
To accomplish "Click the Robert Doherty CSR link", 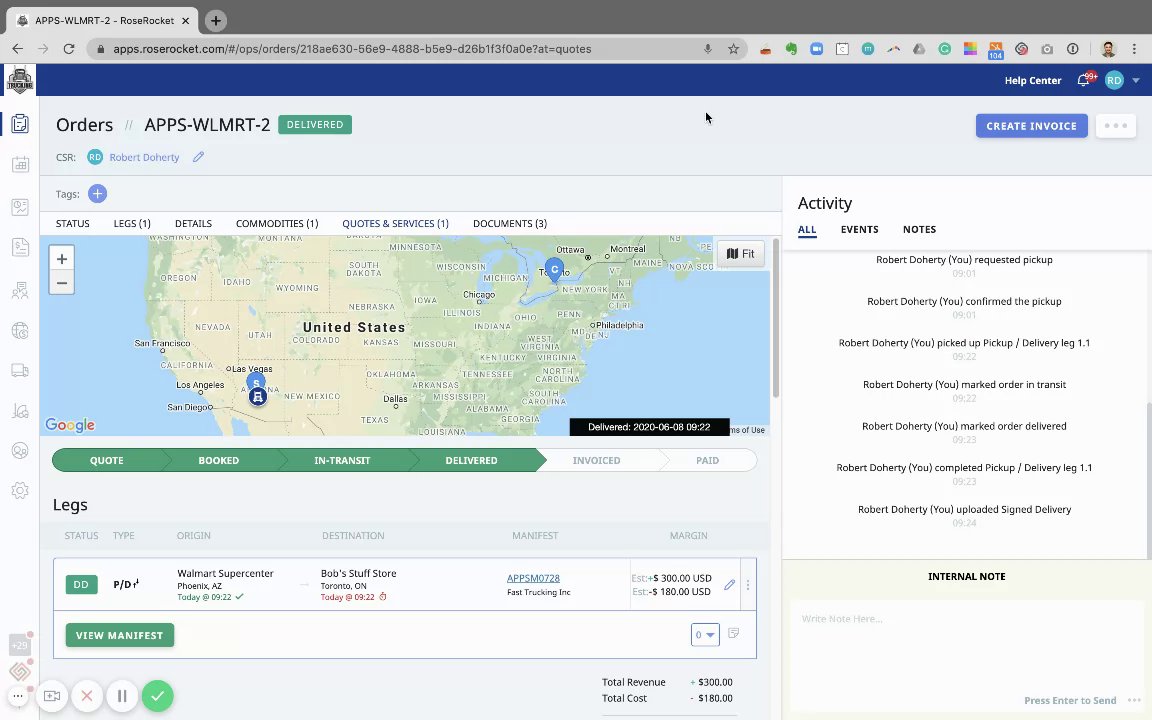I will [144, 157].
